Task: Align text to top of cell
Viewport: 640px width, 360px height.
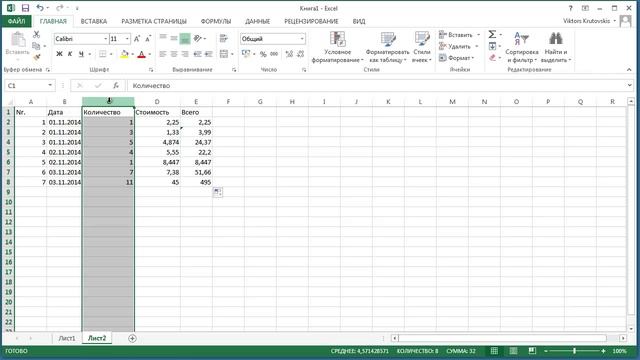Action: 163,38
